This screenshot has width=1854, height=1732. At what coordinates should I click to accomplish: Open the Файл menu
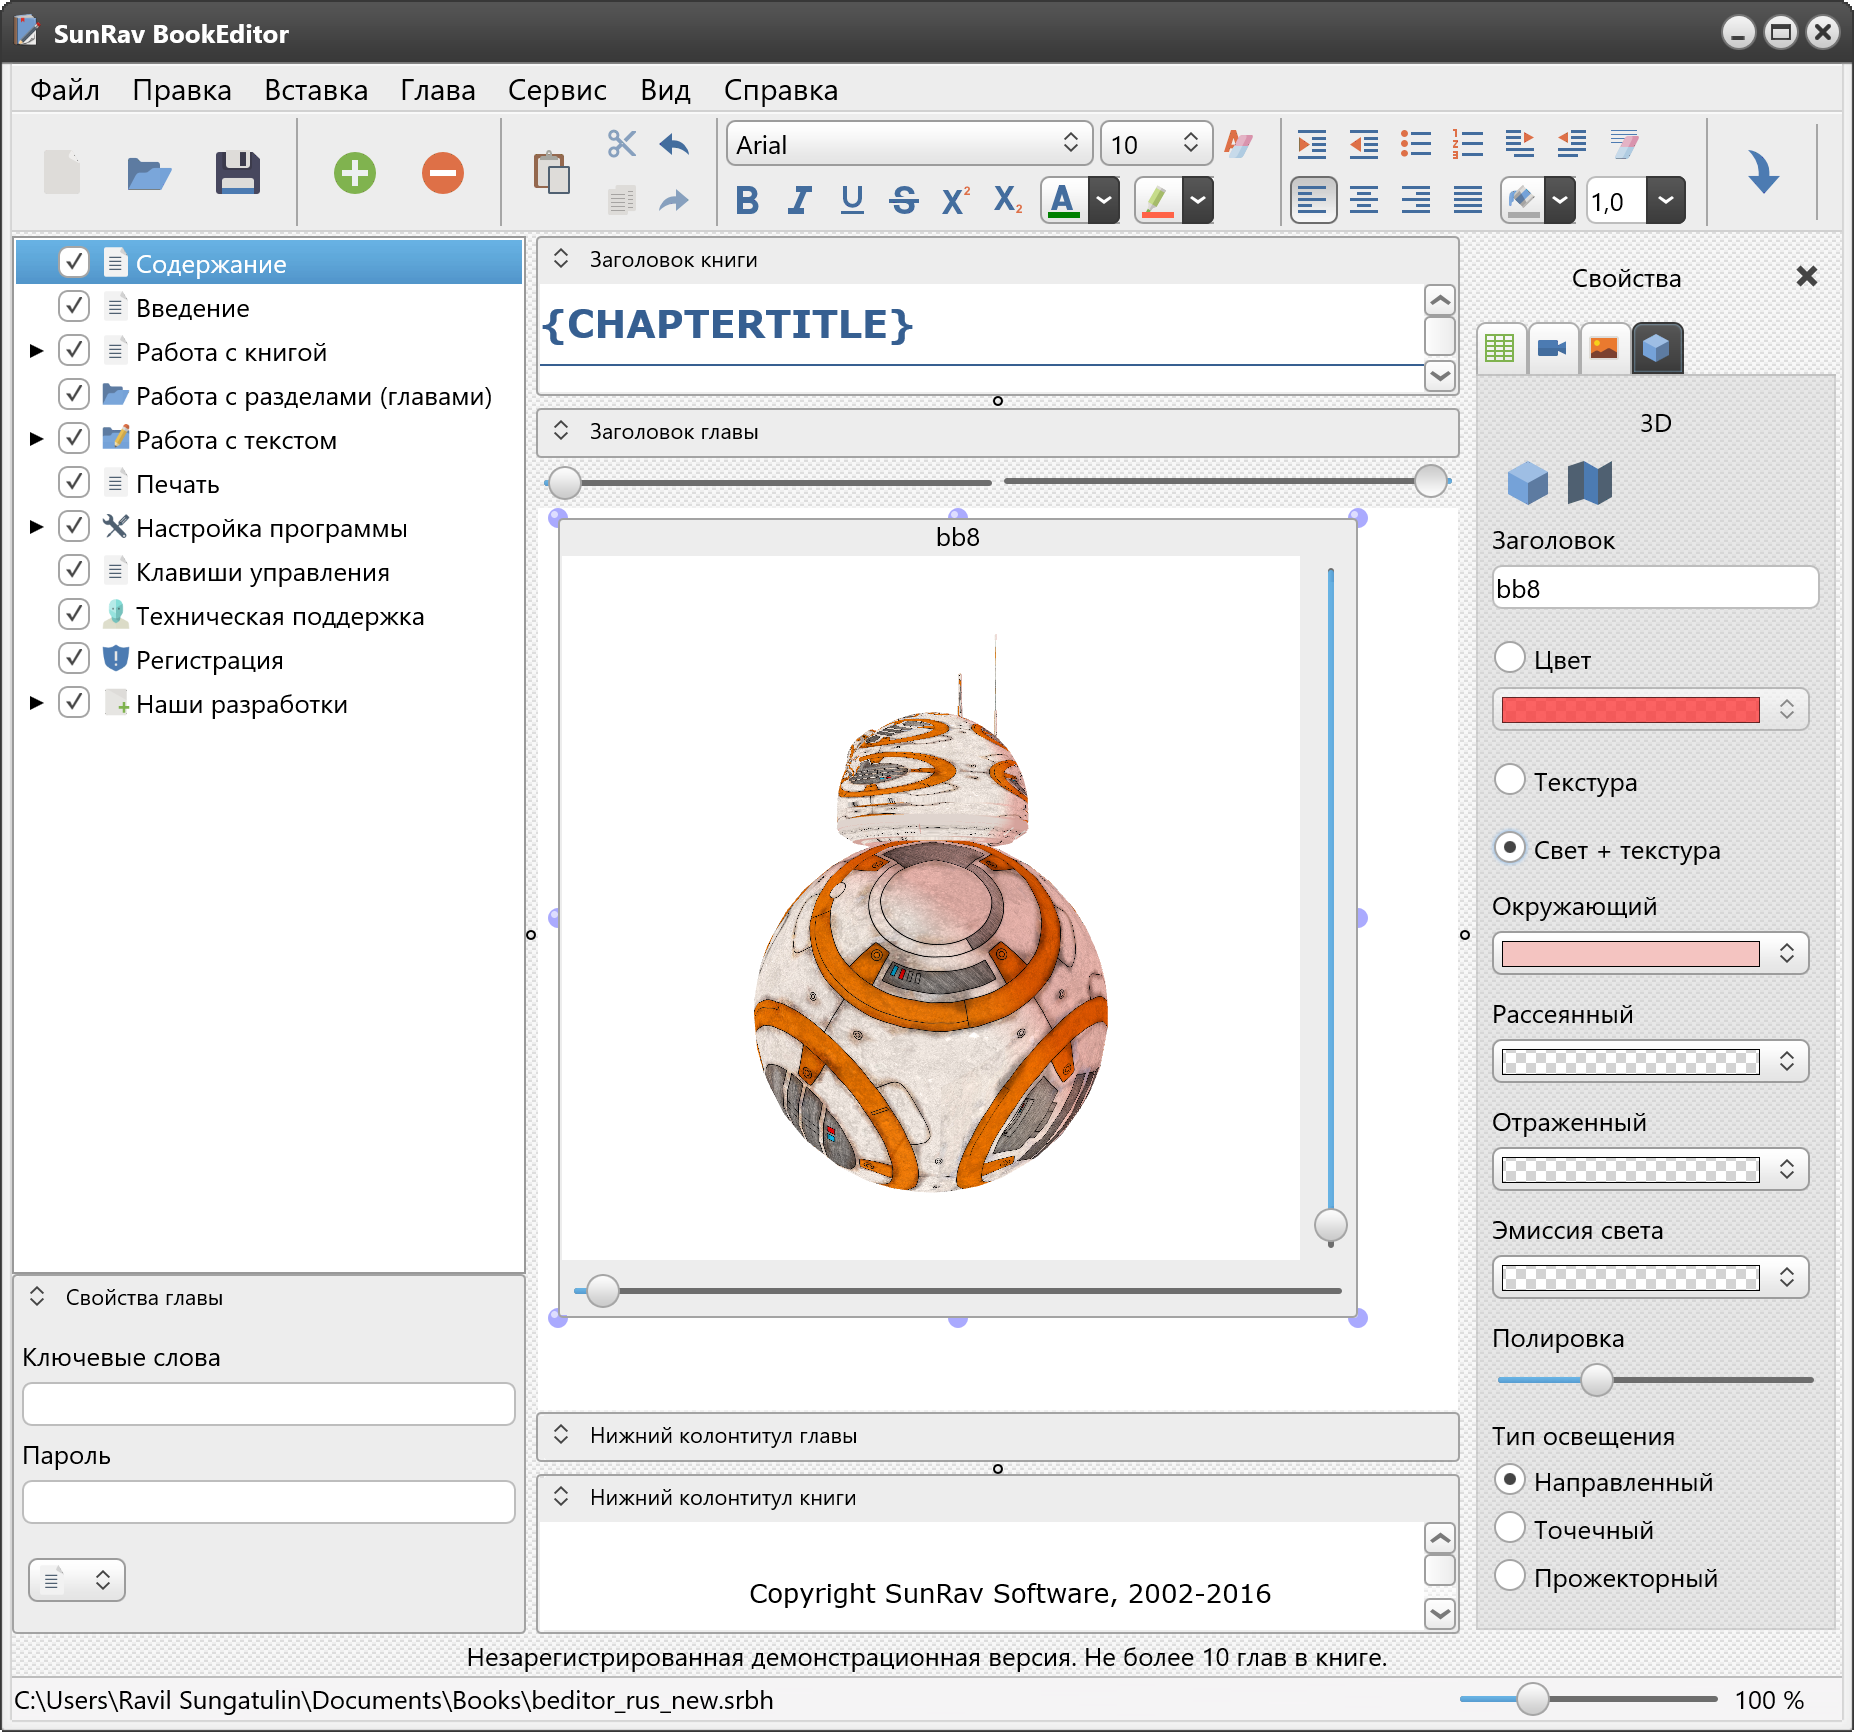click(x=65, y=90)
